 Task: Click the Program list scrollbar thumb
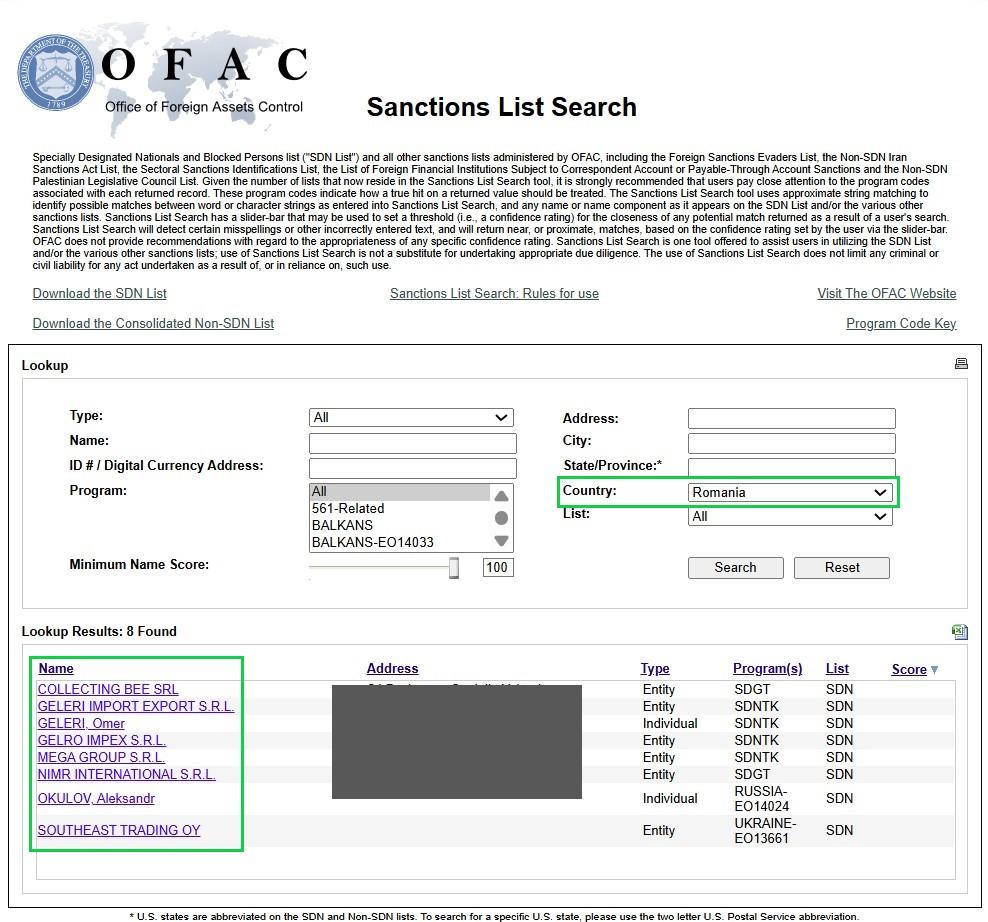(502, 518)
